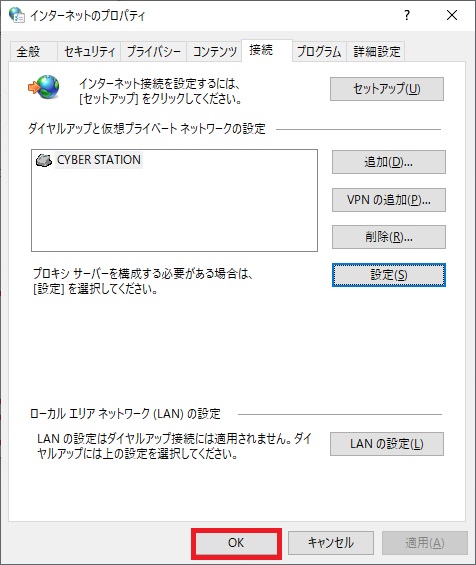Click the question mark help button
The width and height of the screenshot is (476, 565).
(x=407, y=15)
